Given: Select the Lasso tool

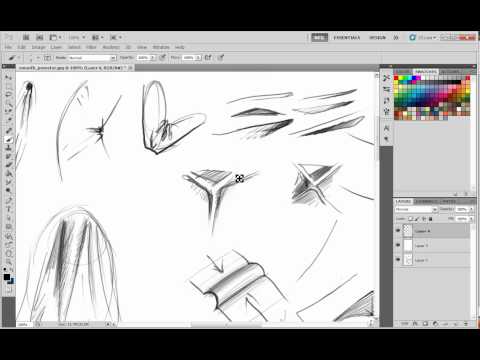Looking at the screenshot, I should [x=9, y=95].
